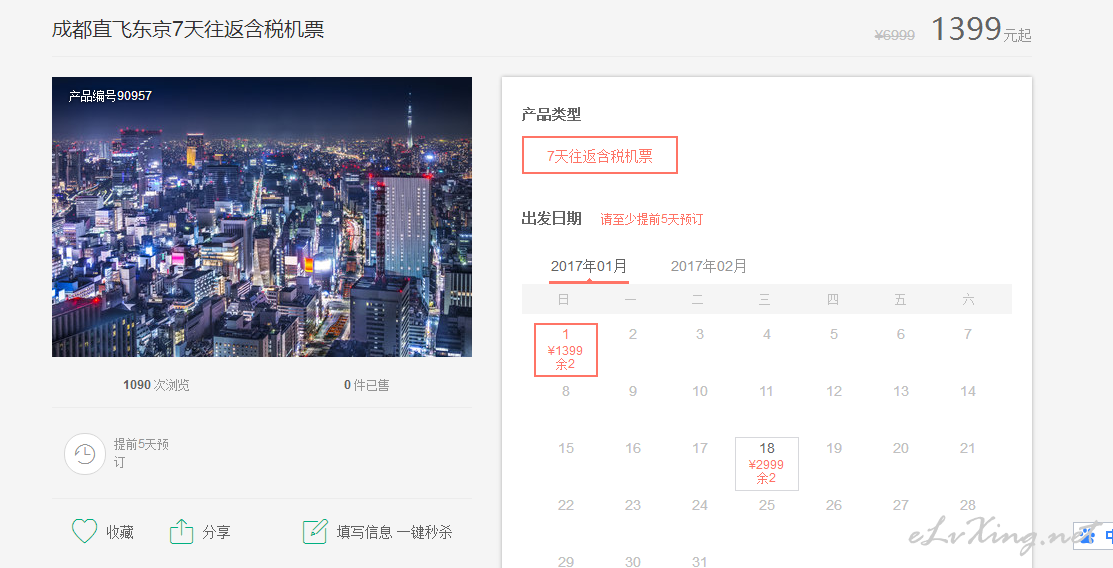The width and height of the screenshot is (1113, 568).
Task: Click the 产品类型 heading
Action: point(552,114)
